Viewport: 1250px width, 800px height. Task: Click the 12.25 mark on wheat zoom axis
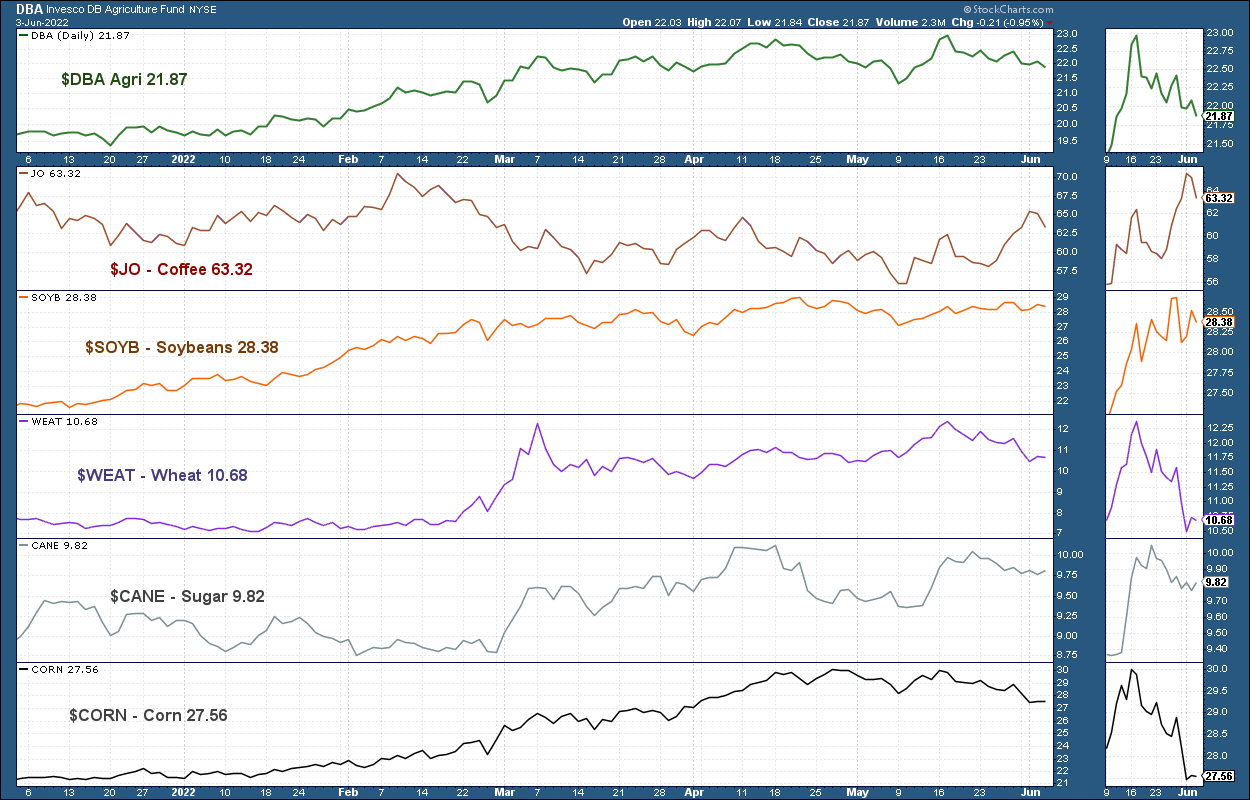point(1220,428)
